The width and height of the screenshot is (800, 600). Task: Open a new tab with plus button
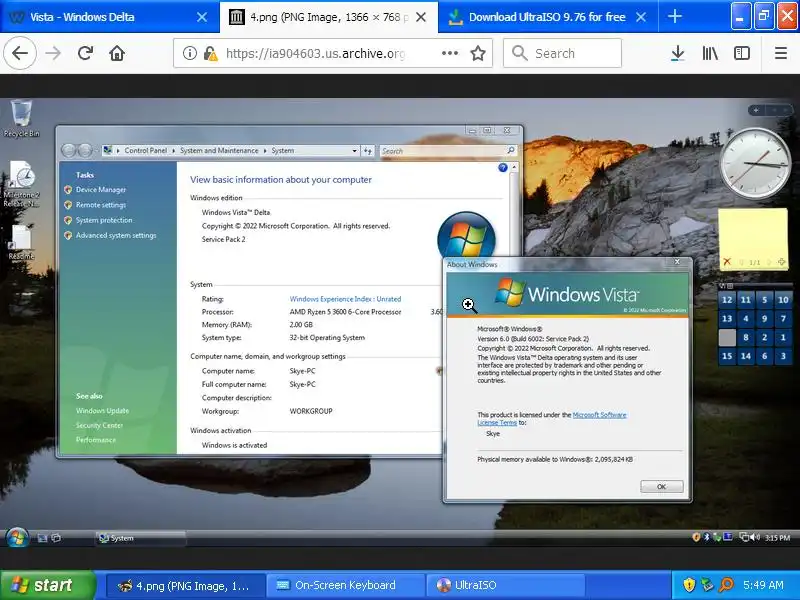pyautogui.click(x=674, y=17)
